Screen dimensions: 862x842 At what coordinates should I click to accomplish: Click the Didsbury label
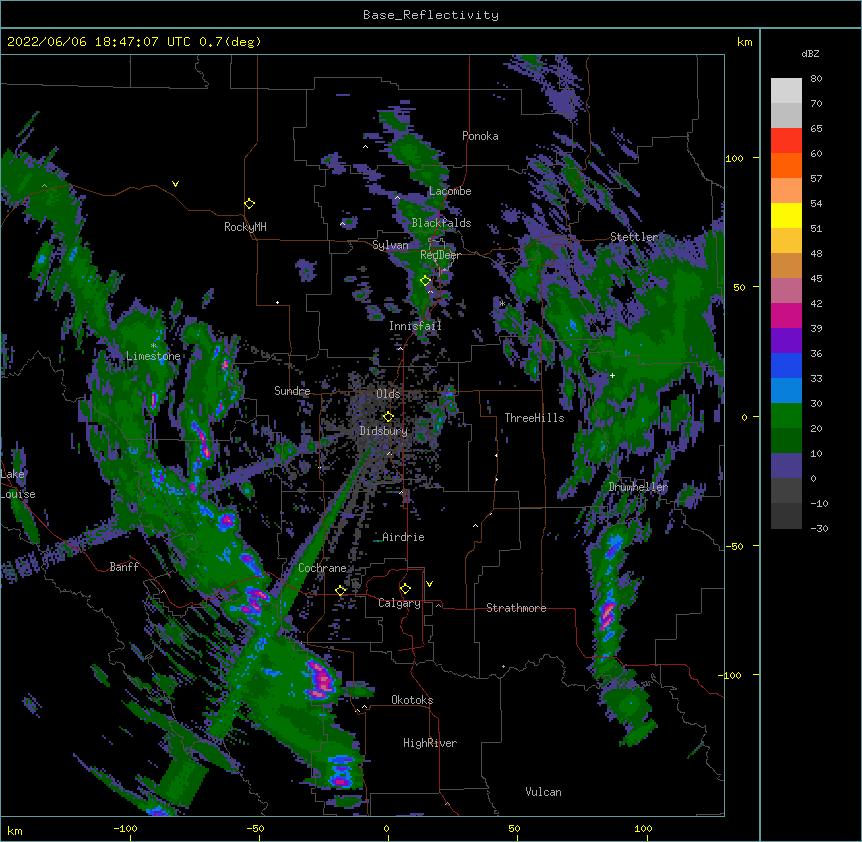click(x=383, y=431)
